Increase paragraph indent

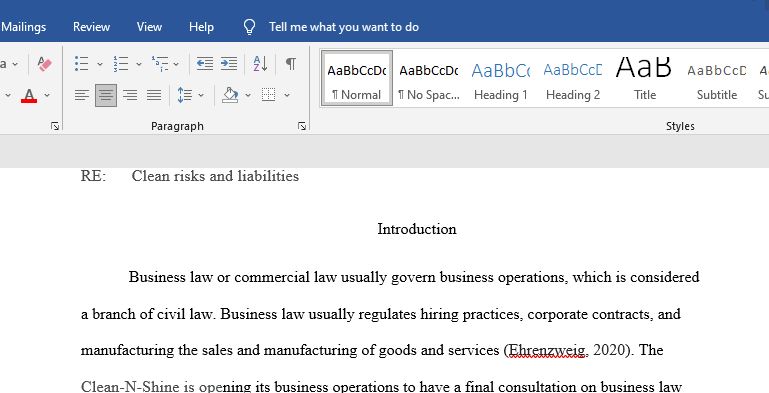click(229, 64)
